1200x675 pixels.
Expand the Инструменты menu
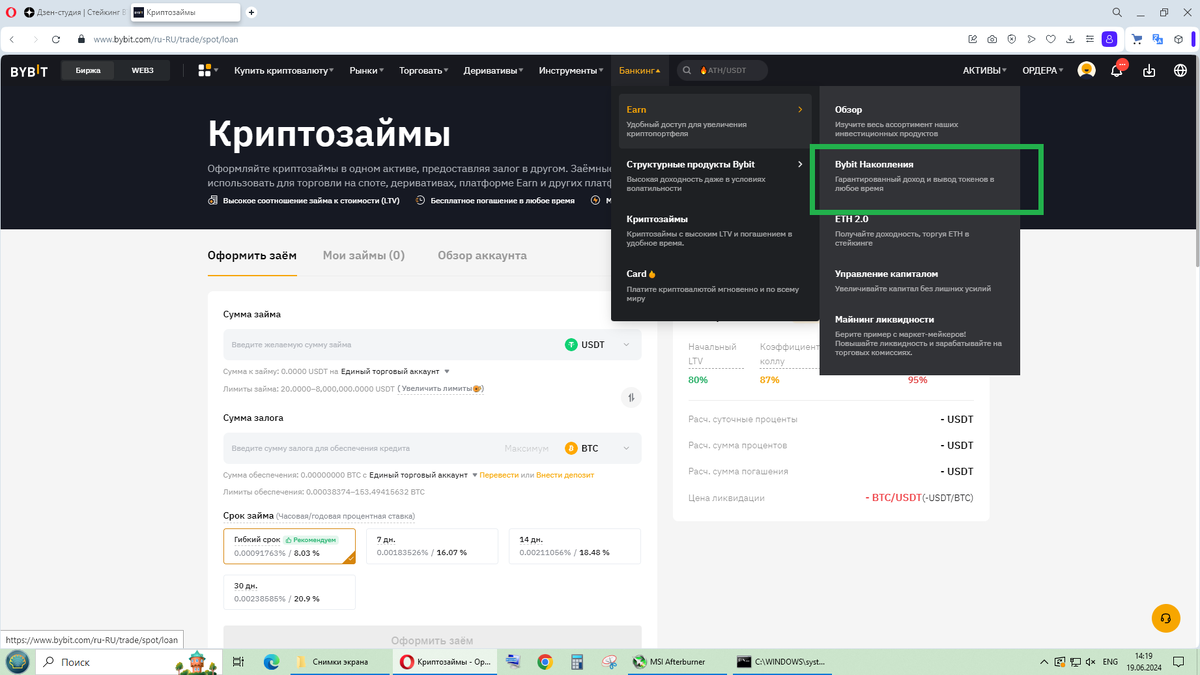point(571,71)
